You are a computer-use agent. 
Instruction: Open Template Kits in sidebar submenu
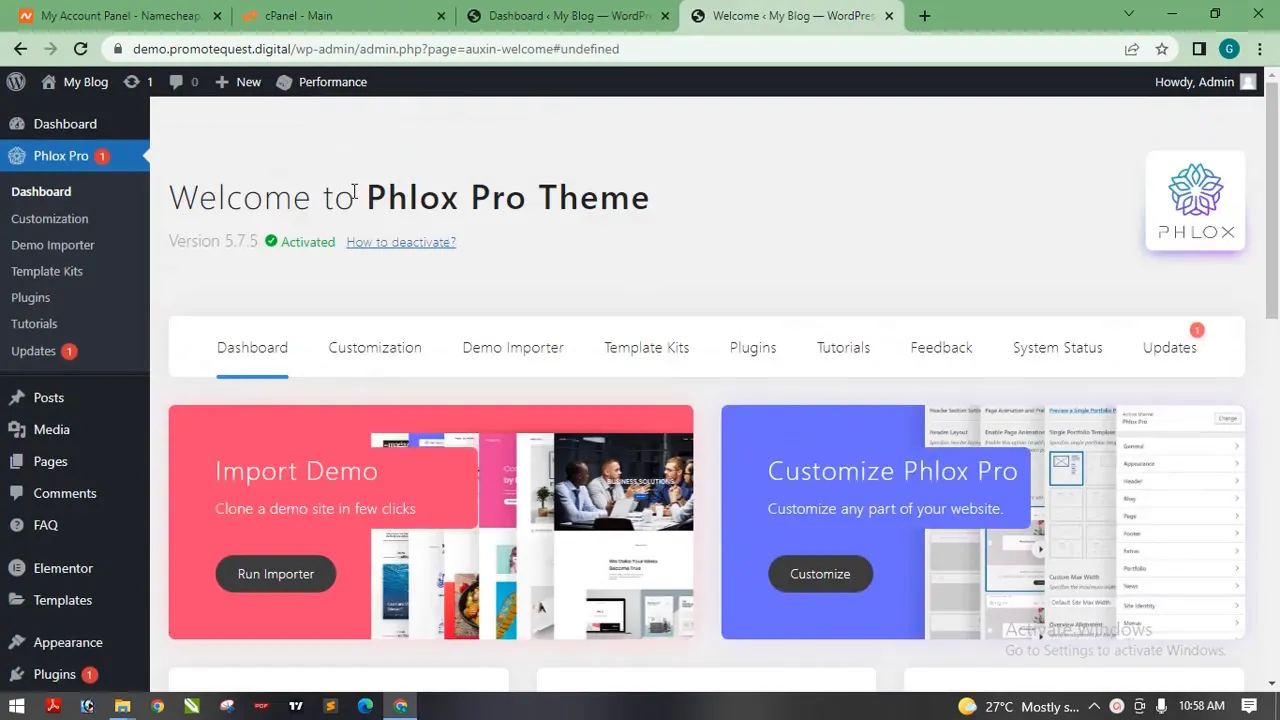[x=47, y=271]
